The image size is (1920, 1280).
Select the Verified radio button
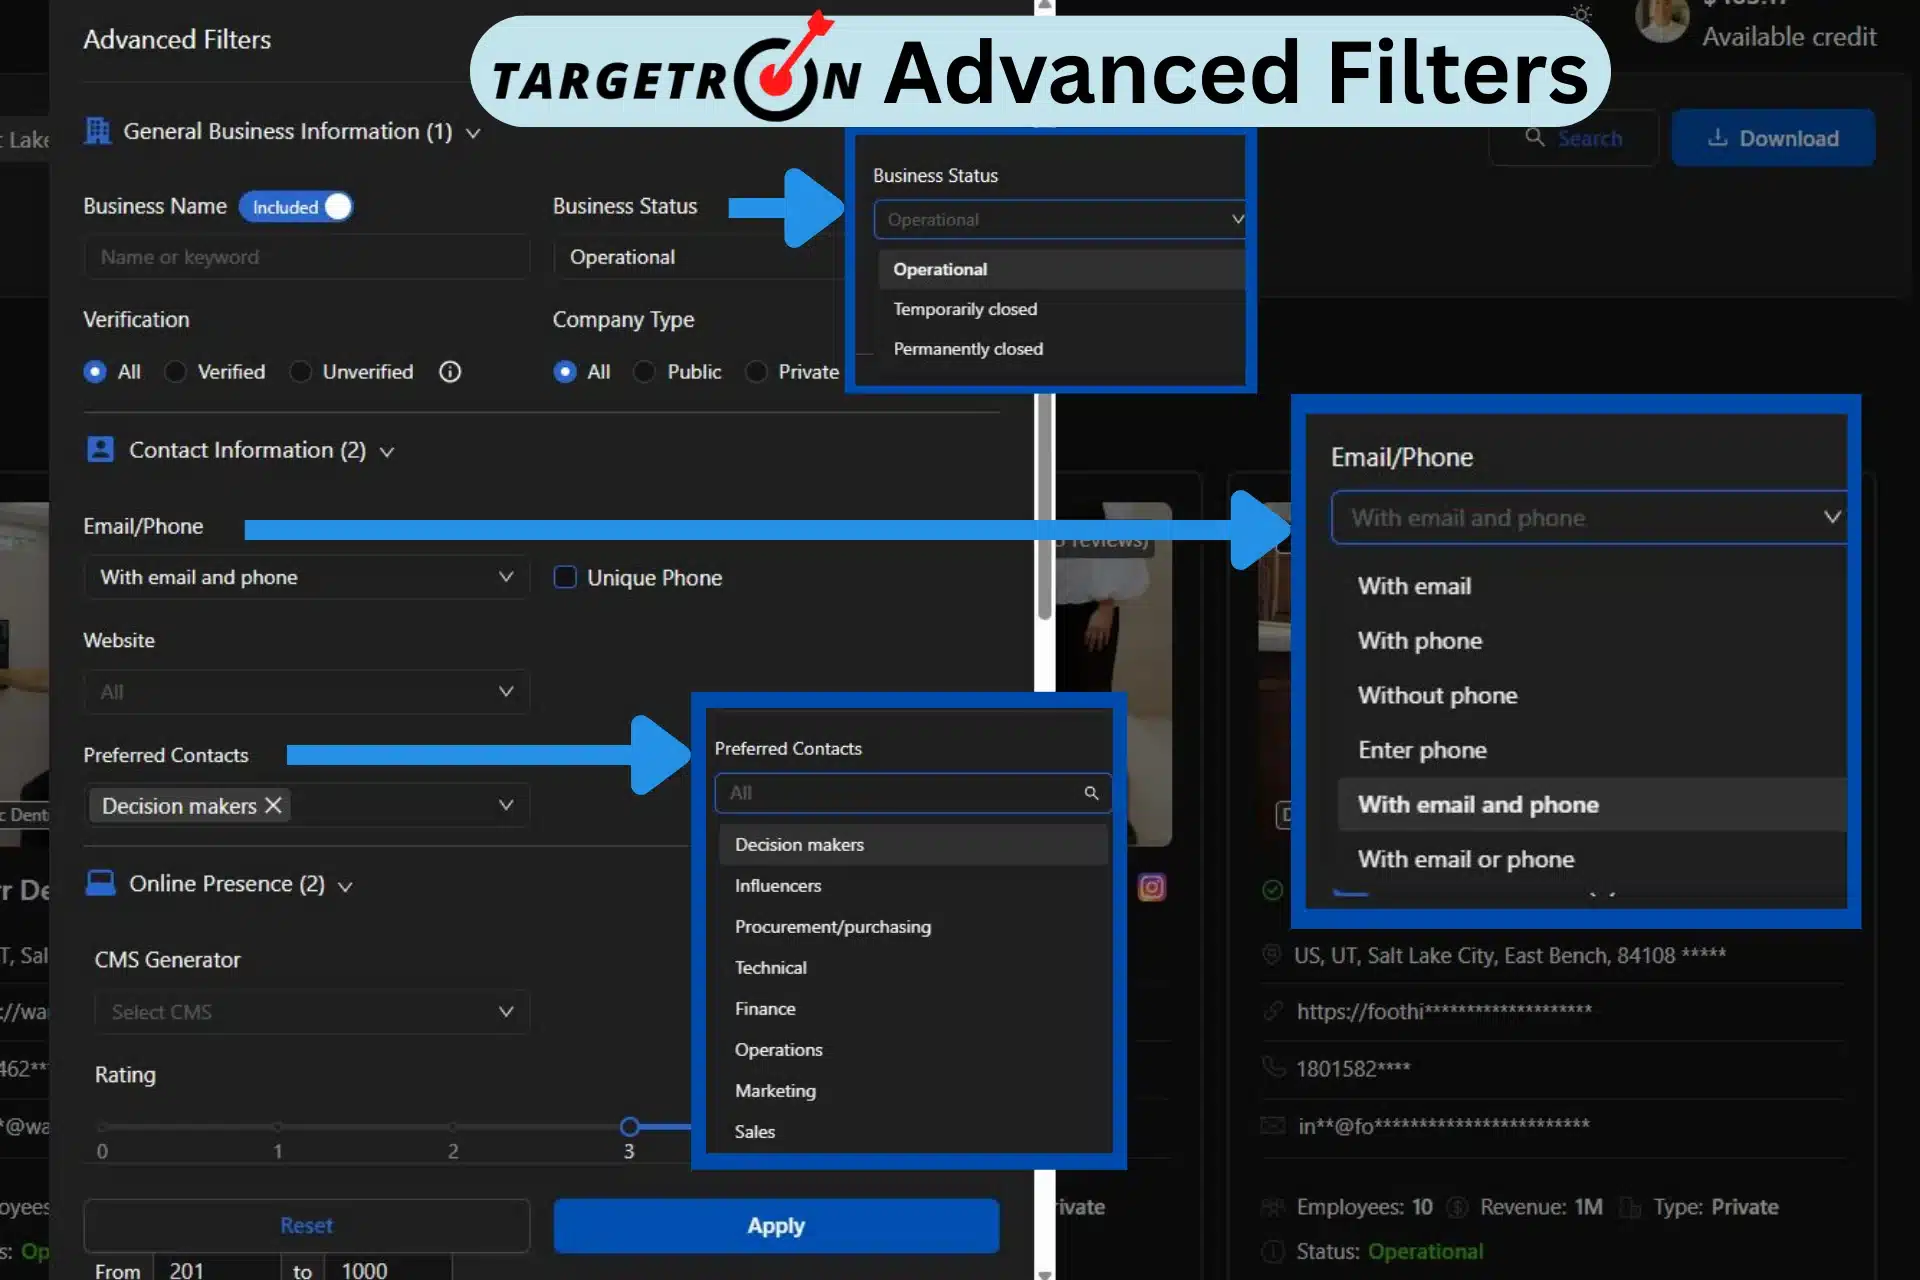[176, 372]
